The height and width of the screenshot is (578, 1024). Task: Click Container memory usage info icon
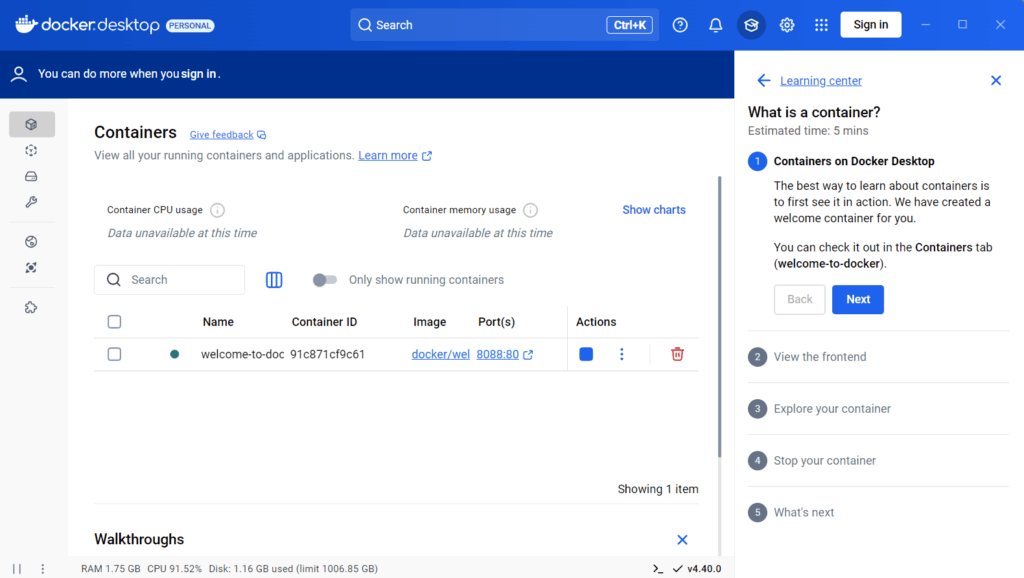(530, 210)
